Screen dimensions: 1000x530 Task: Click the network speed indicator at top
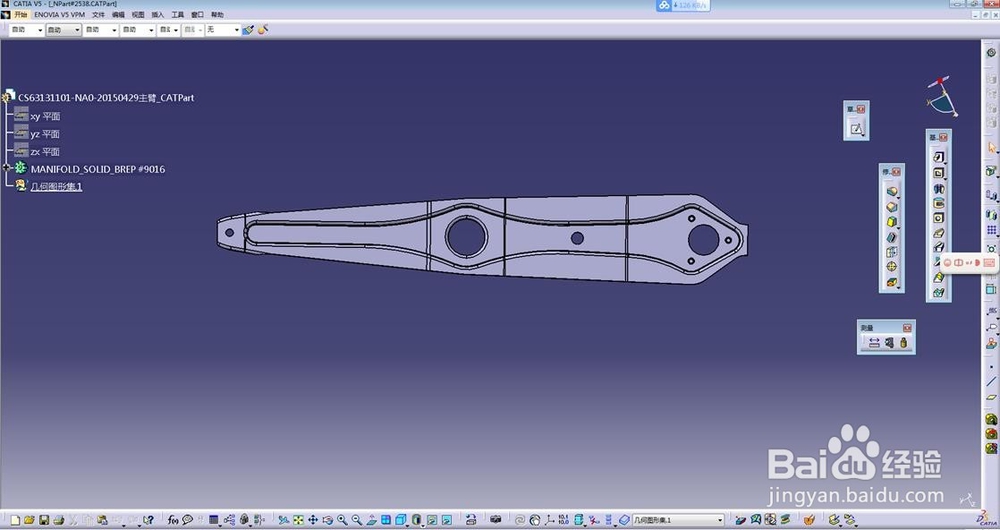pyautogui.click(x=683, y=5)
